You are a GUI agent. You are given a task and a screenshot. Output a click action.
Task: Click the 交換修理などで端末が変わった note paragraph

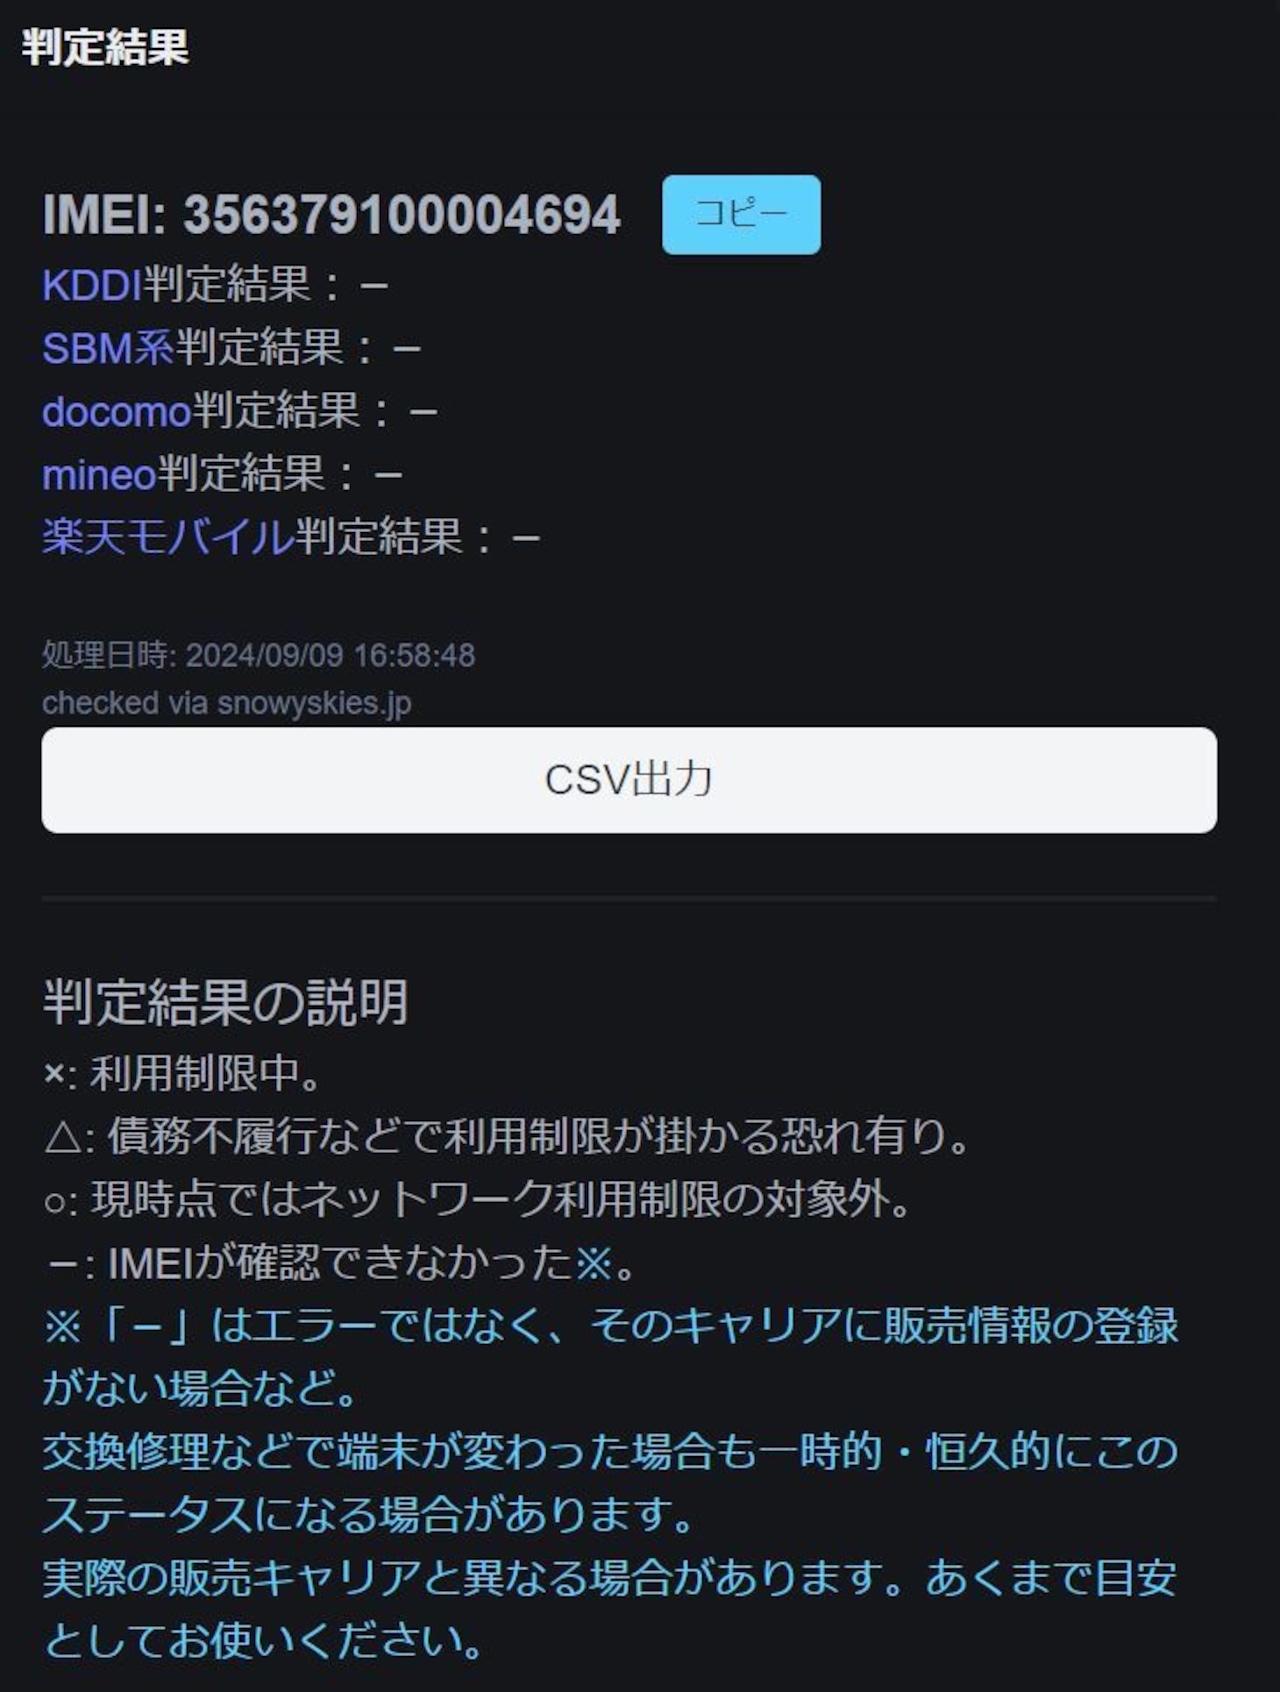610,1482
